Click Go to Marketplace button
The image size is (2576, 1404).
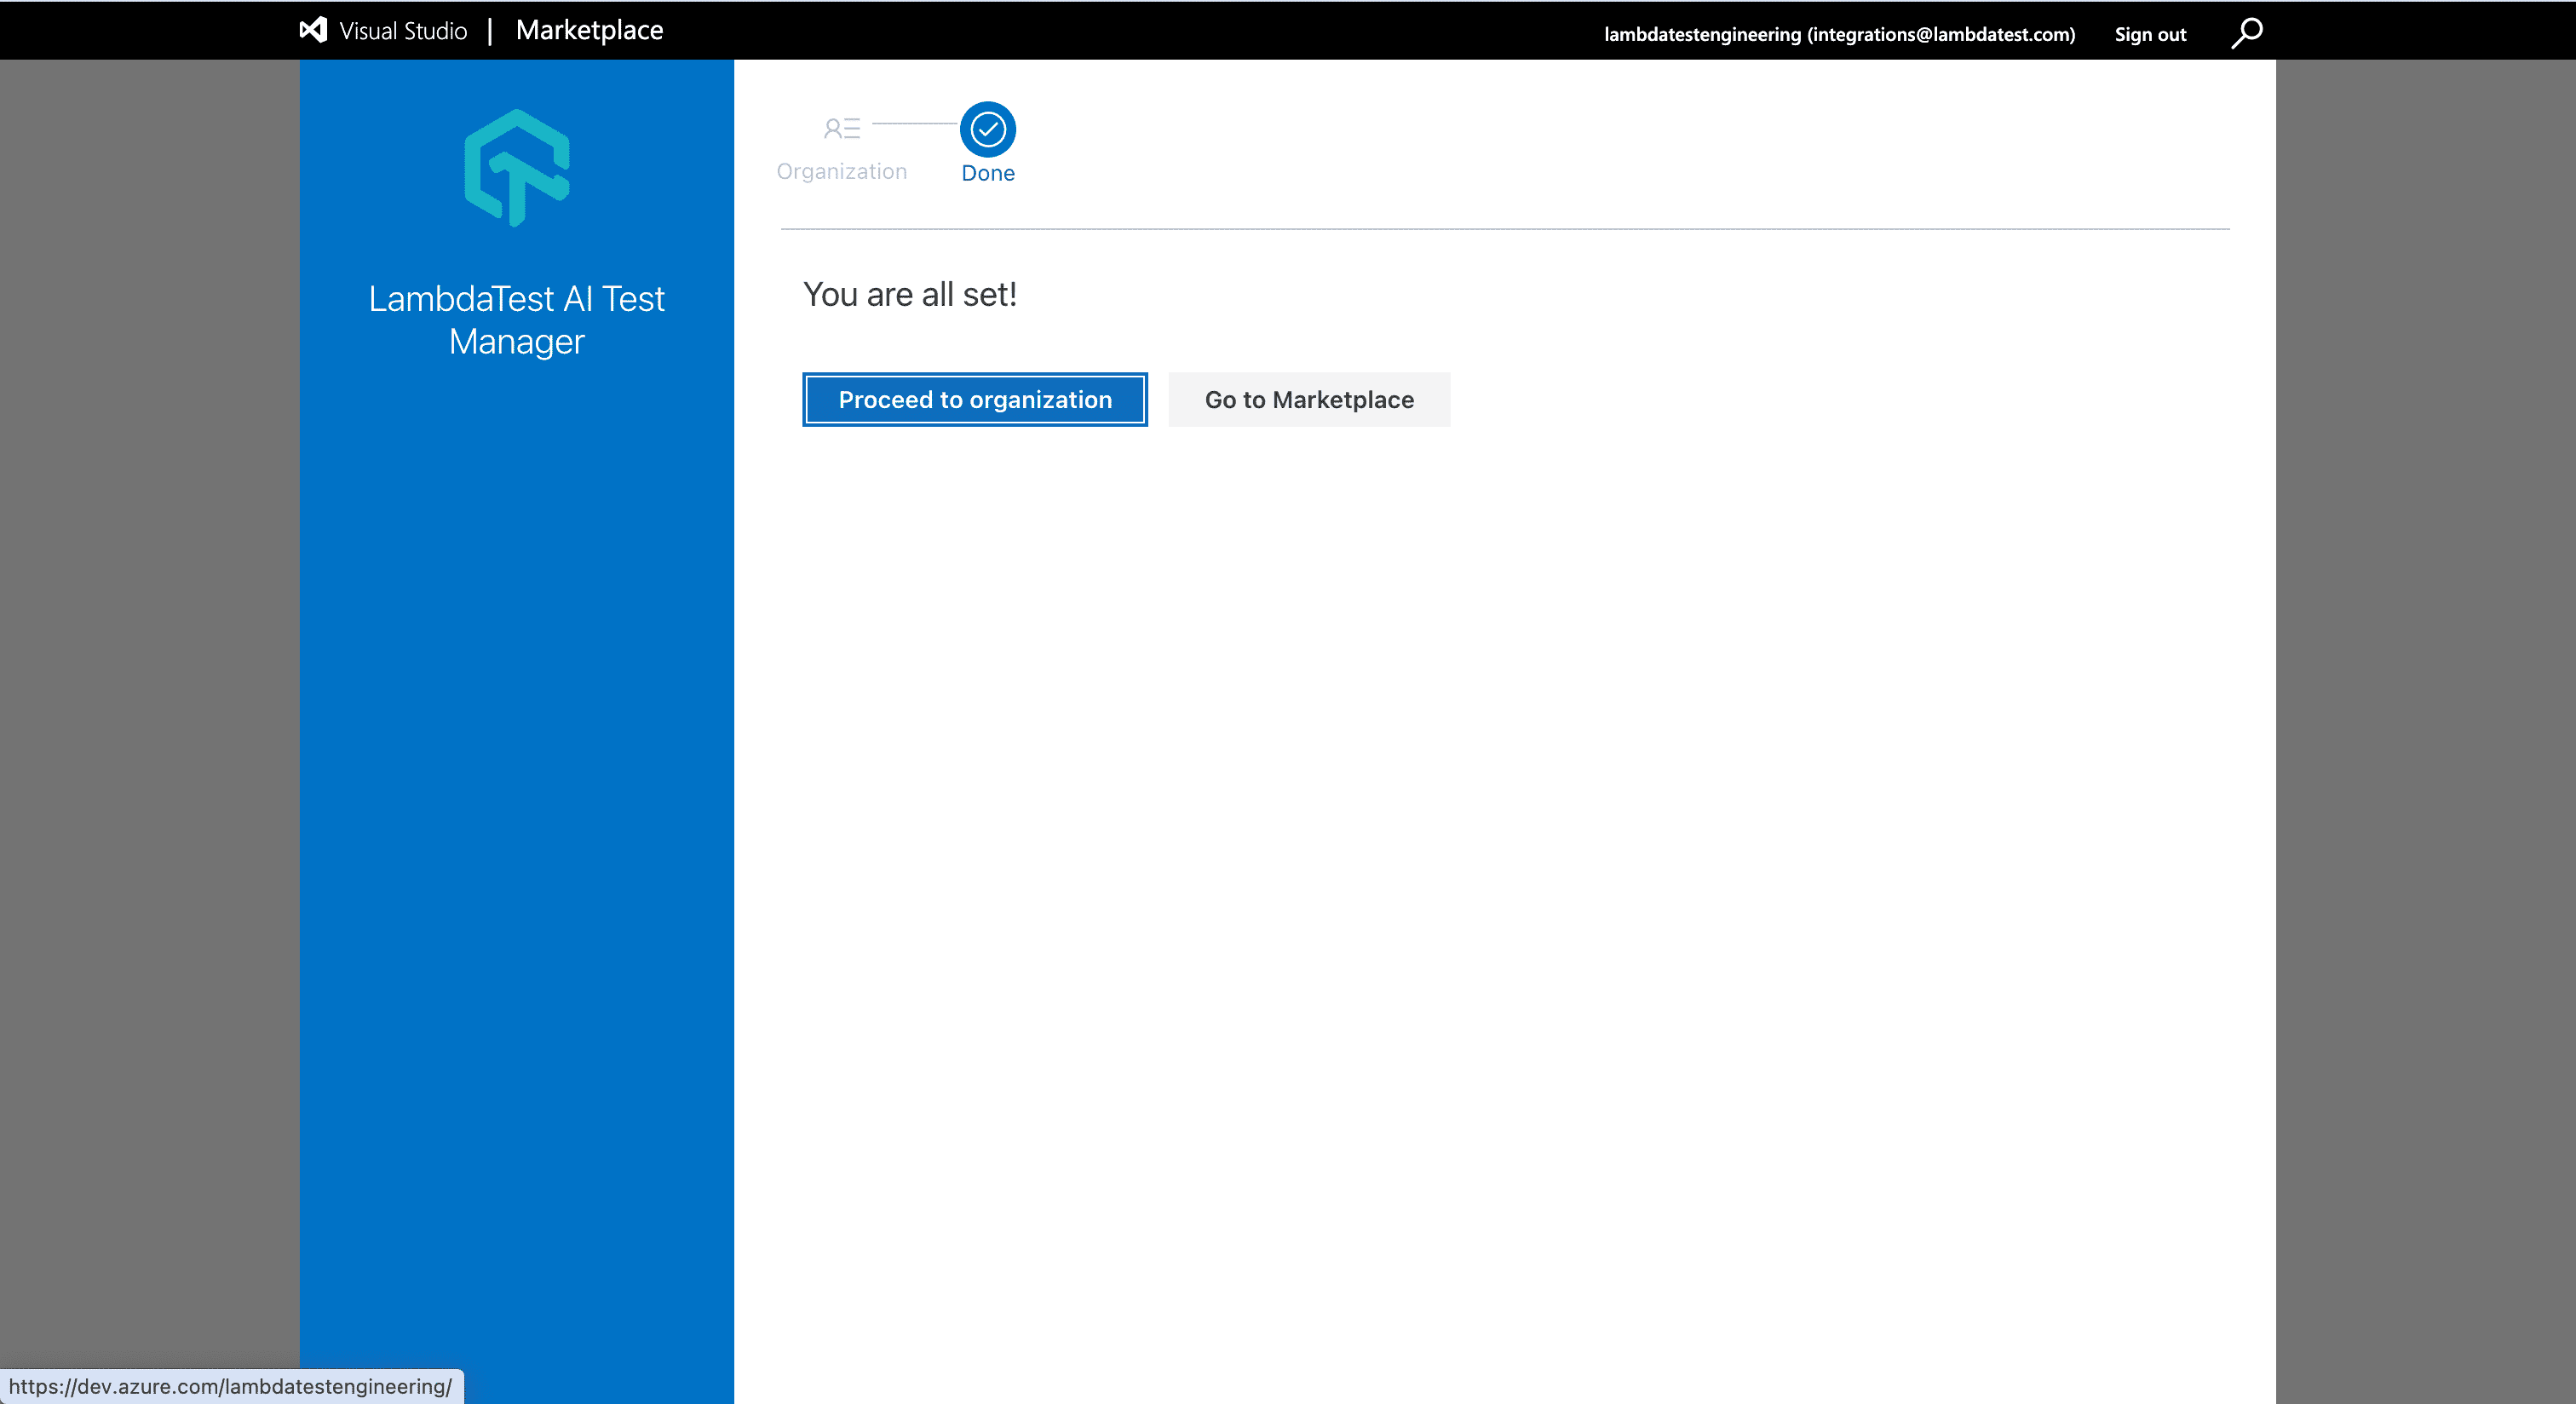(1309, 400)
